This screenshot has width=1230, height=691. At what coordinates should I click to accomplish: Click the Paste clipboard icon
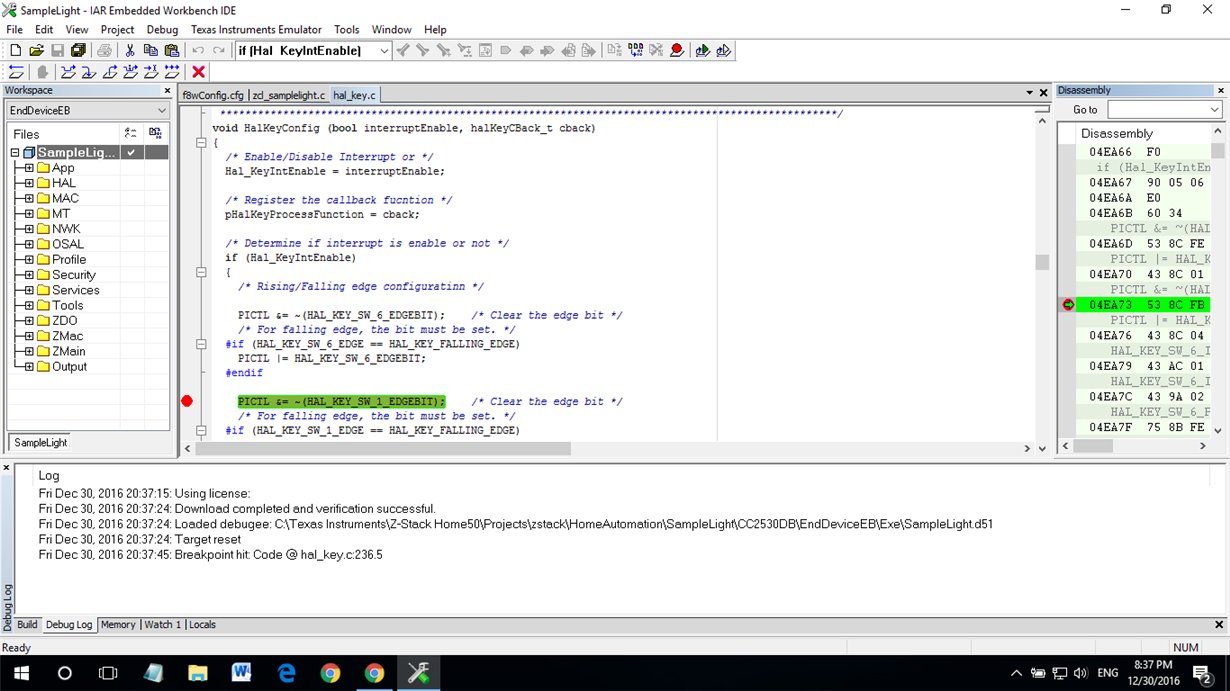[x=172, y=50]
